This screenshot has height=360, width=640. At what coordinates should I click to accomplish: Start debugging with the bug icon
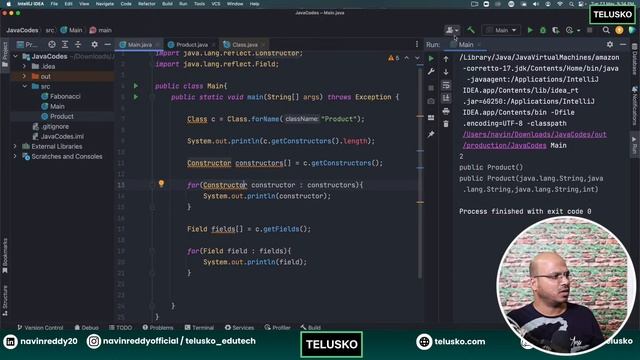pos(542,30)
